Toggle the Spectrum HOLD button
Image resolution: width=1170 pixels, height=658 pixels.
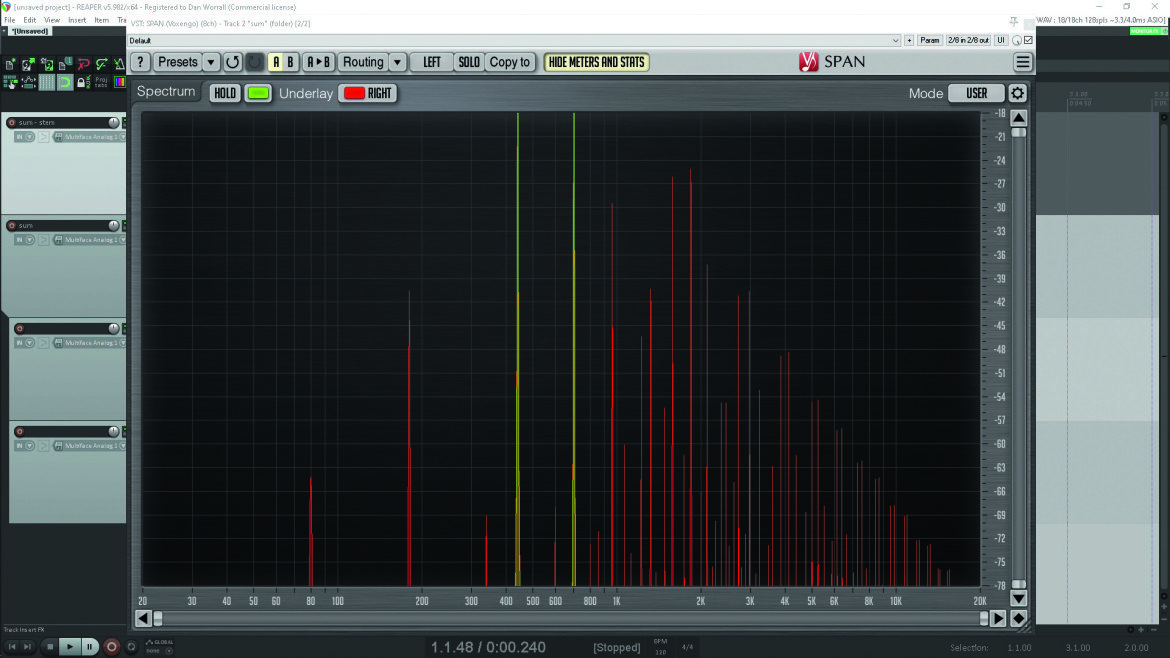pyautogui.click(x=225, y=93)
